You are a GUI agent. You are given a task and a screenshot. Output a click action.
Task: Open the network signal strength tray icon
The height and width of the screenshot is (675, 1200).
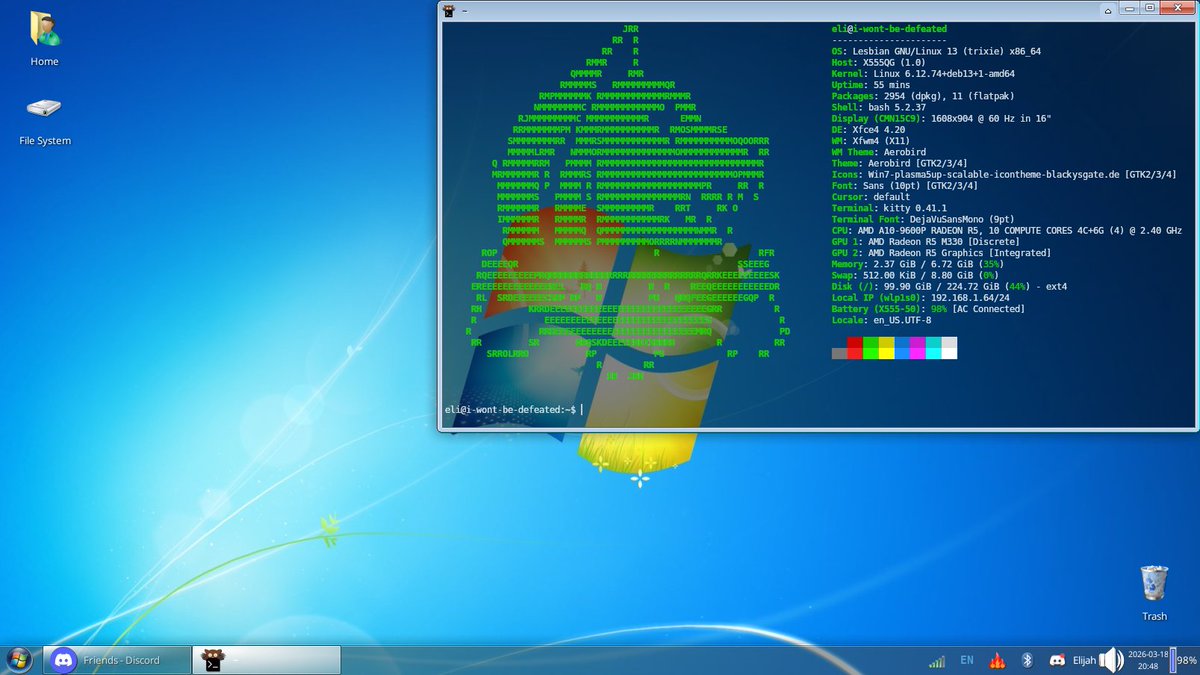pyautogui.click(x=937, y=661)
